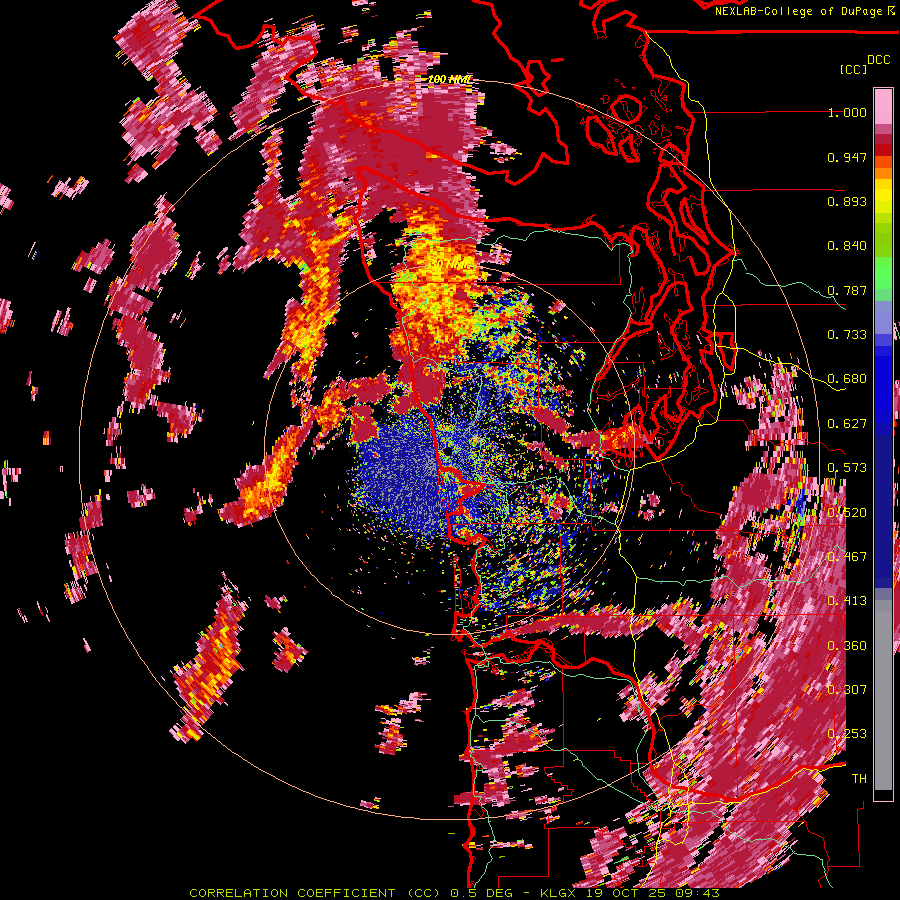The image size is (900, 900).
Task: Select the 0.413 scale value
Action: pyautogui.click(x=847, y=601)
